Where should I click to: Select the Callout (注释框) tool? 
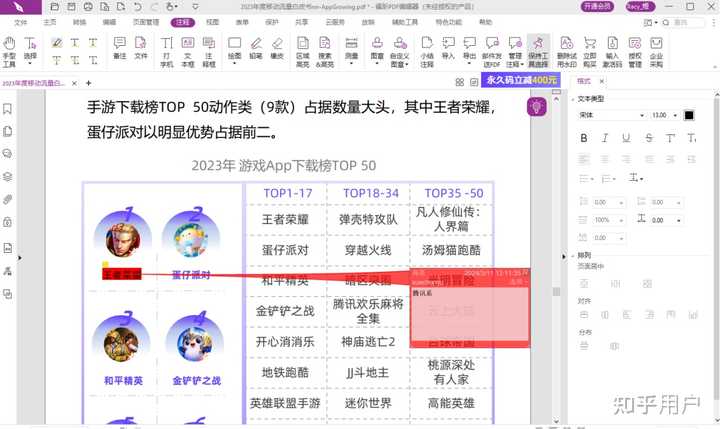tap(209, 52)
